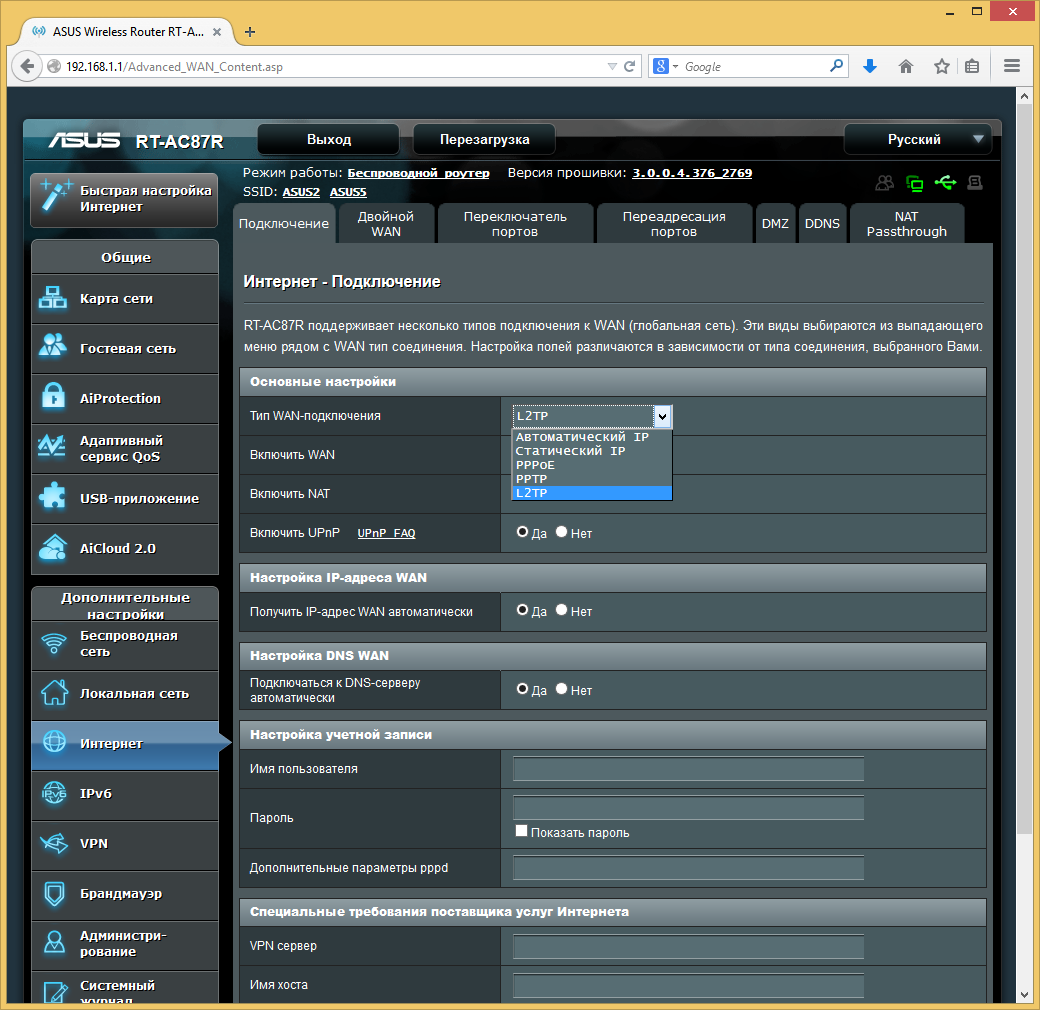Choose Статический IP from the list
Screen dimensions: 1040x1010
coord(592,451)
